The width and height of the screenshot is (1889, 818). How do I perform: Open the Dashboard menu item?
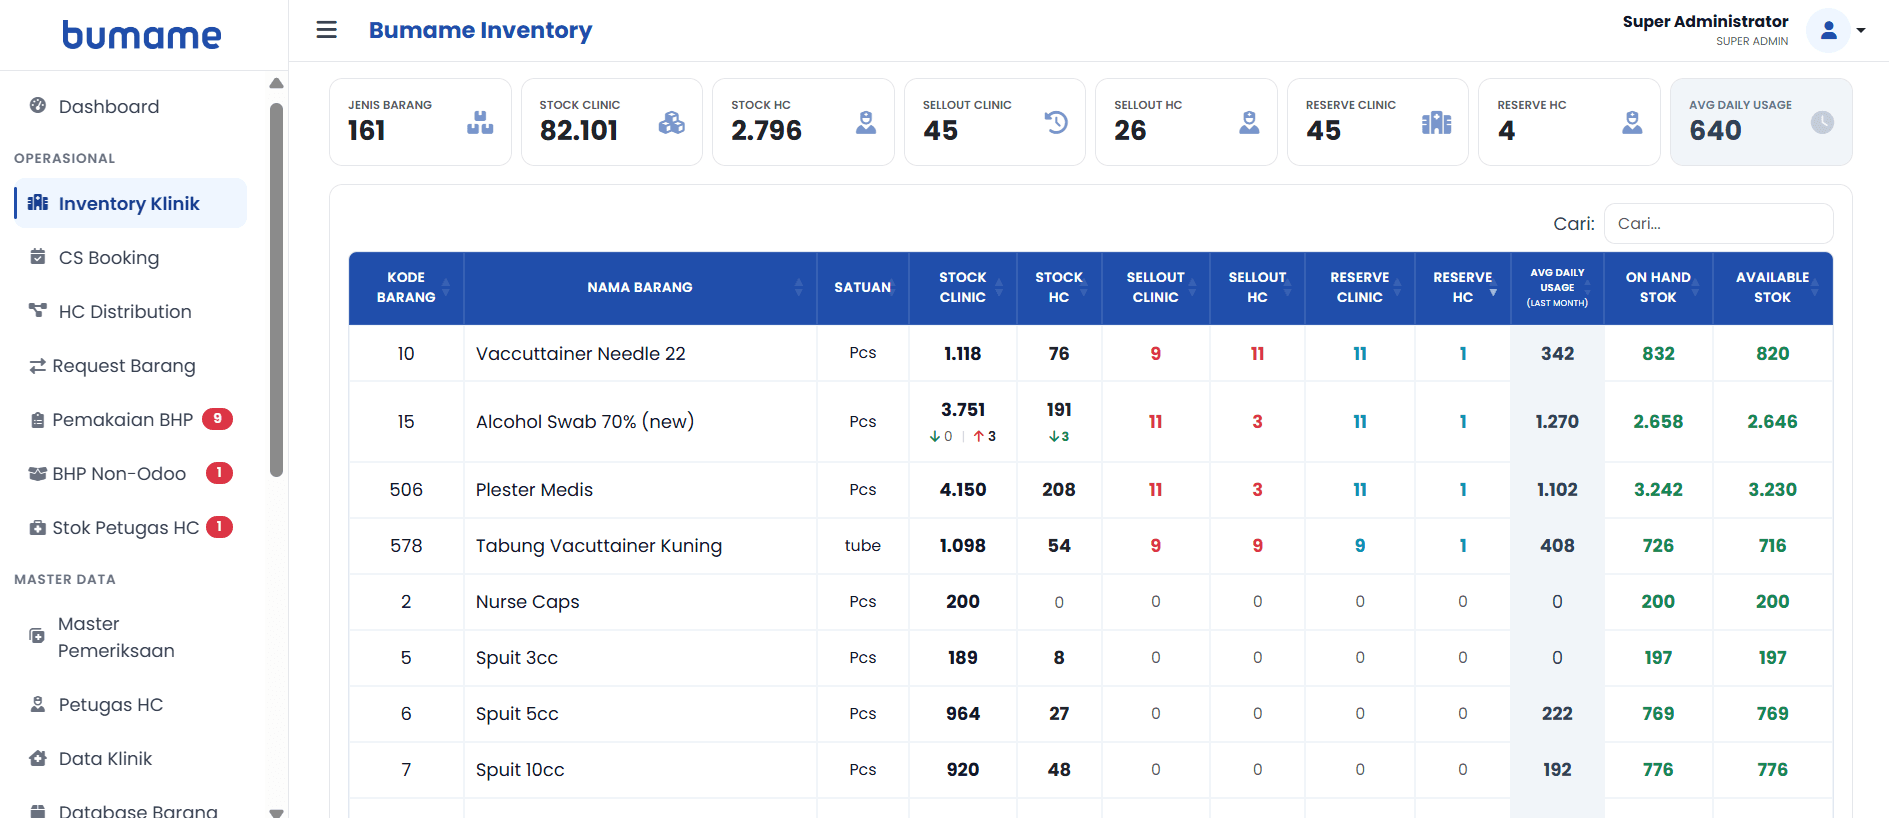coord(130,106)
